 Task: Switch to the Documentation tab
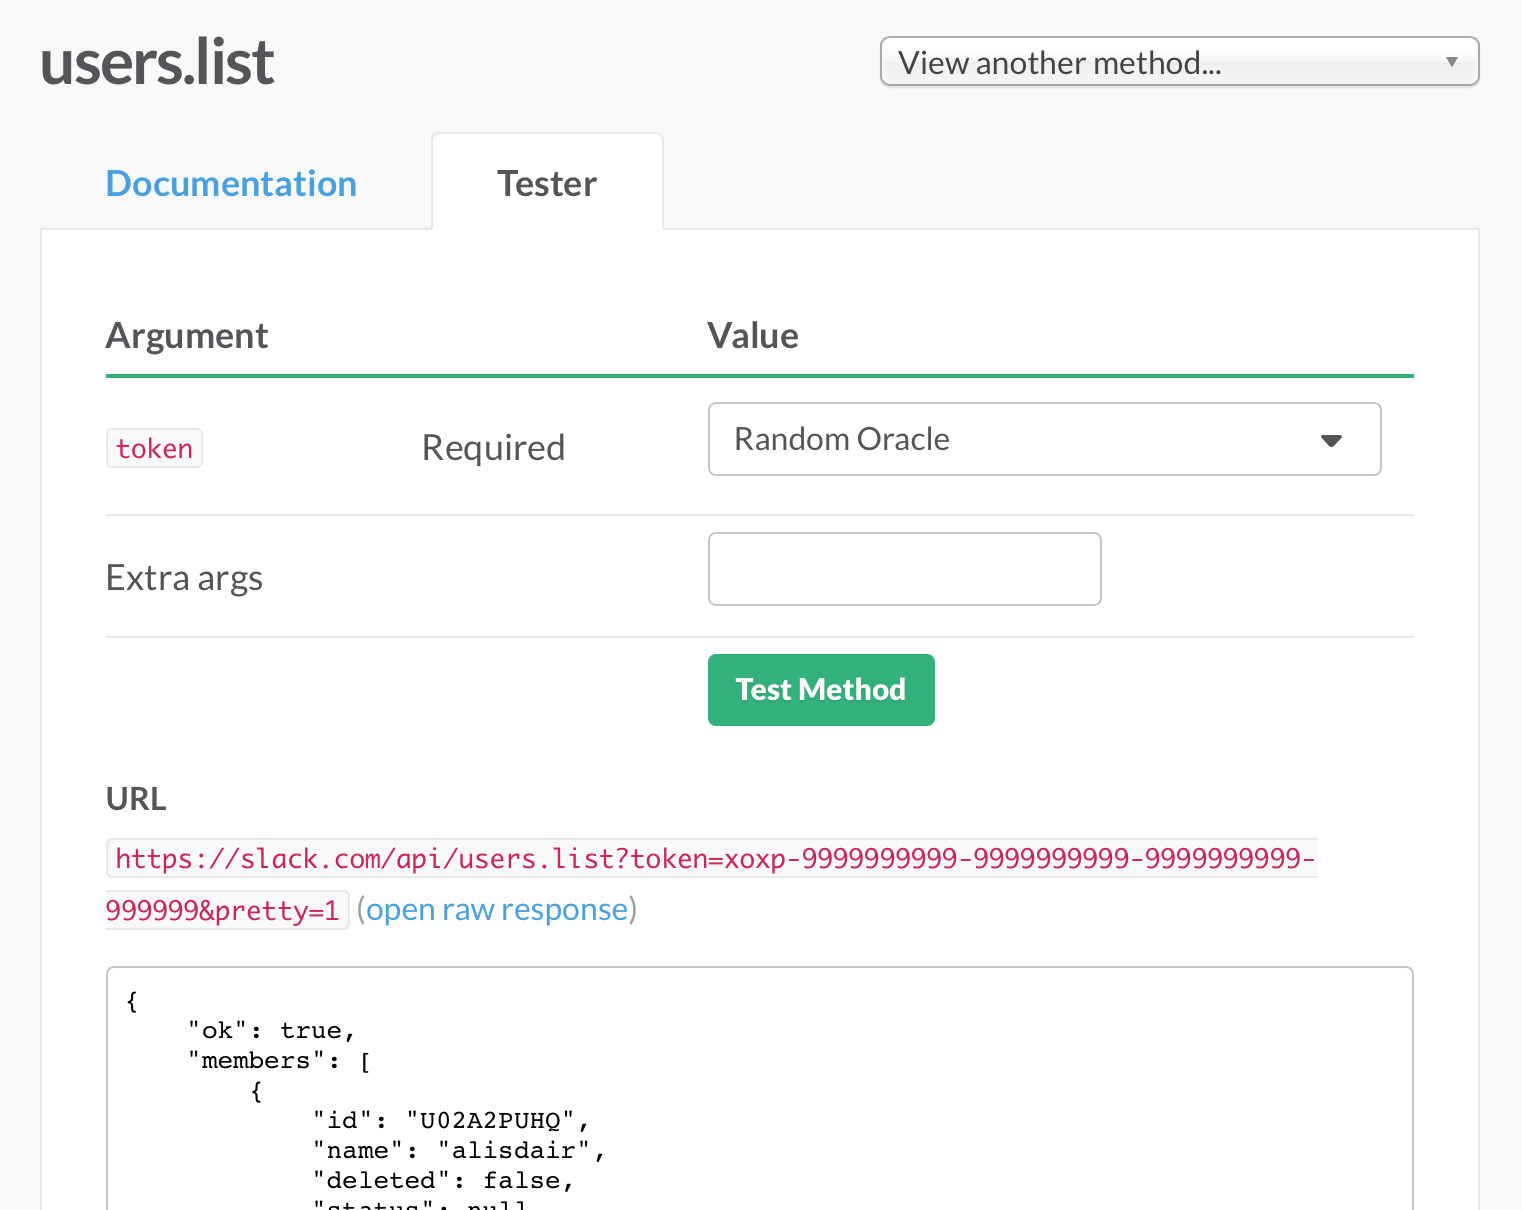[x=231, y=183]
